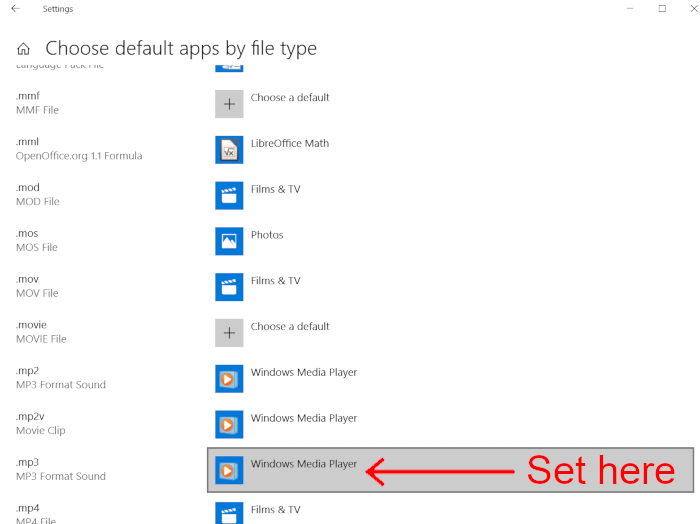Change Photos default label for .mos
Viewport: 700px width, 524px height.
point(267,236)
